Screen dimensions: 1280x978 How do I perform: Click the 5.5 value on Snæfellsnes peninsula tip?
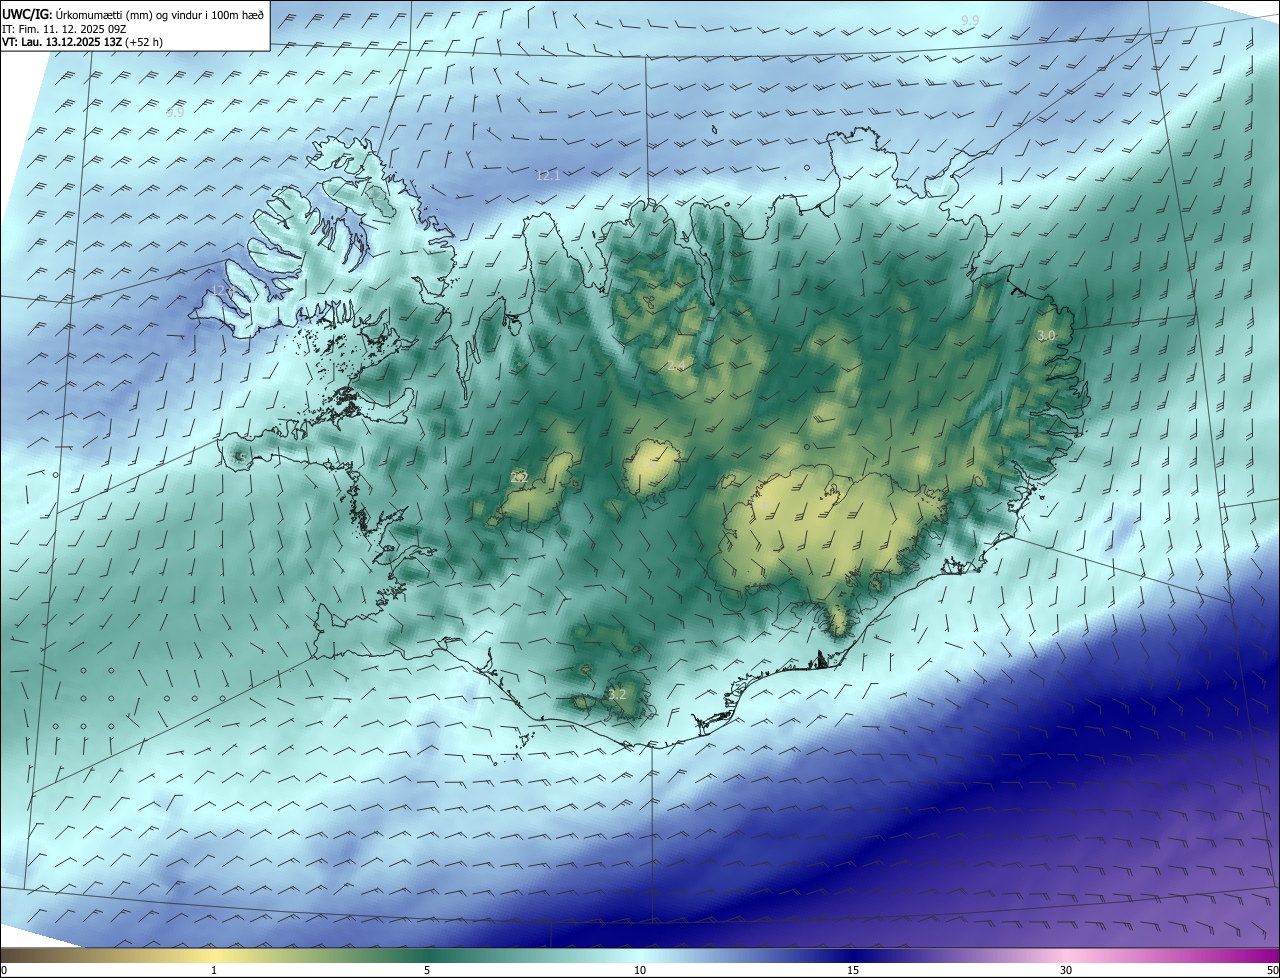239,457
